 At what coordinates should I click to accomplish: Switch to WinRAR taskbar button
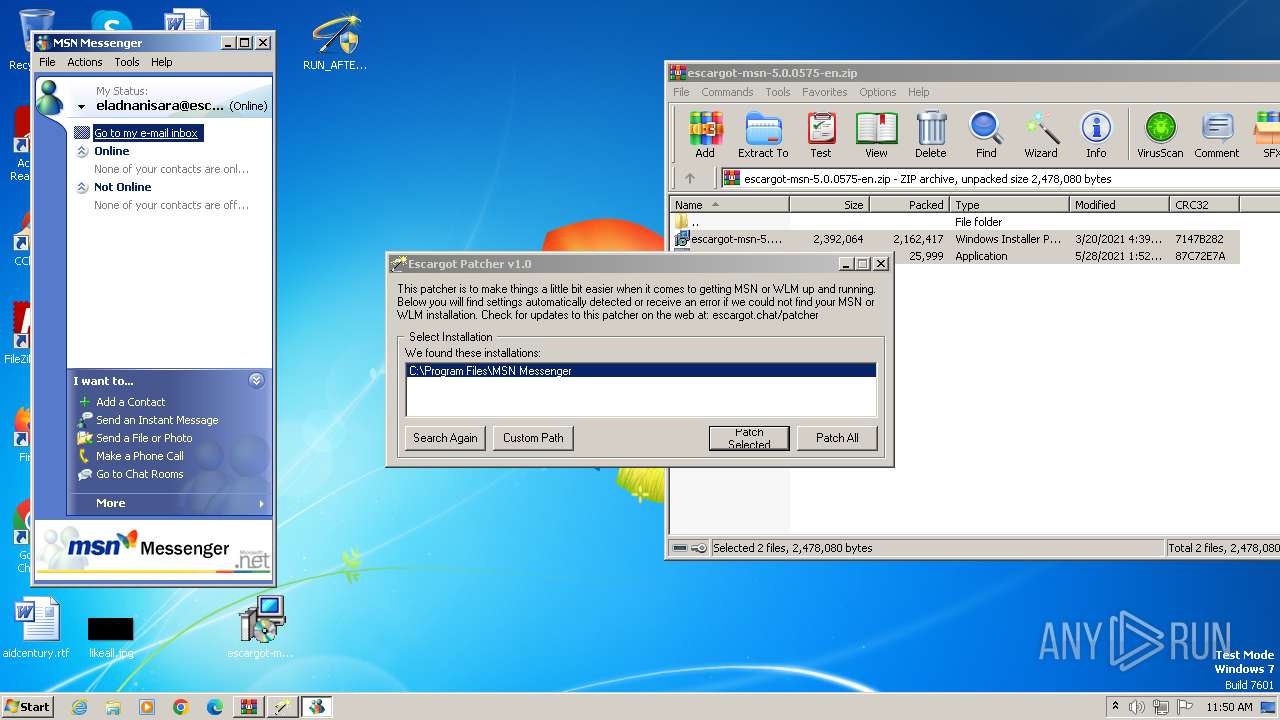[249, 707]
